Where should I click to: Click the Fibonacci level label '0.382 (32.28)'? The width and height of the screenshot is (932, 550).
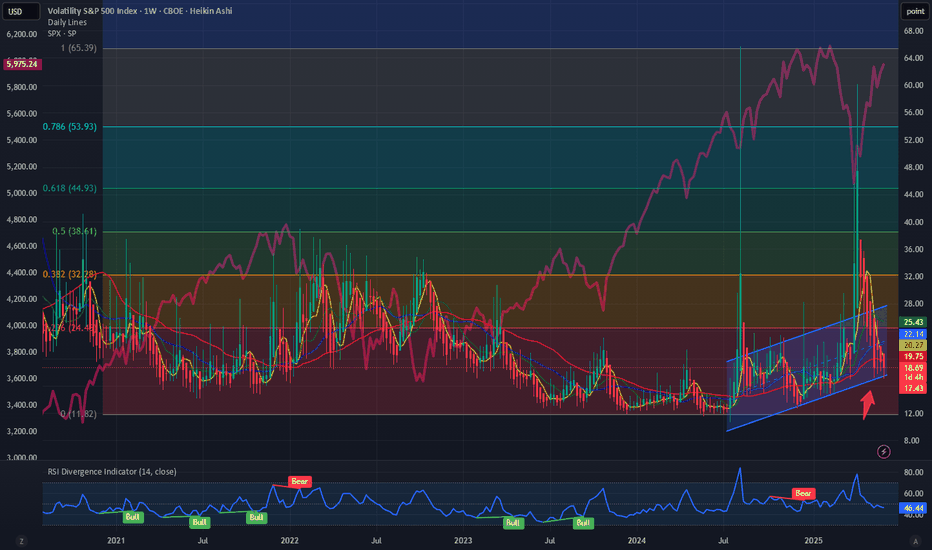click(70, 274)
